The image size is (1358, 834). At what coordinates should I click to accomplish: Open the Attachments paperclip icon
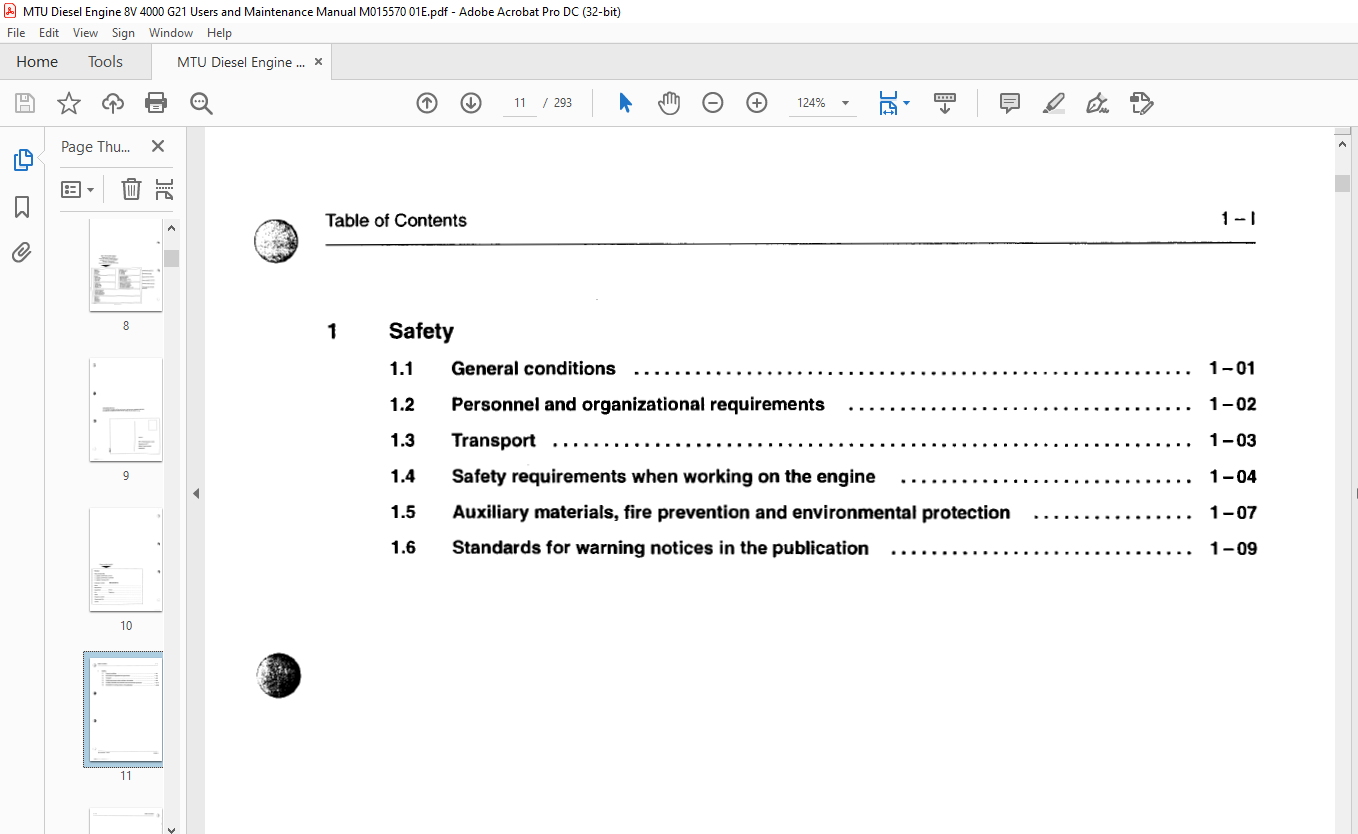pyautogui.click(x=22, y=252)
